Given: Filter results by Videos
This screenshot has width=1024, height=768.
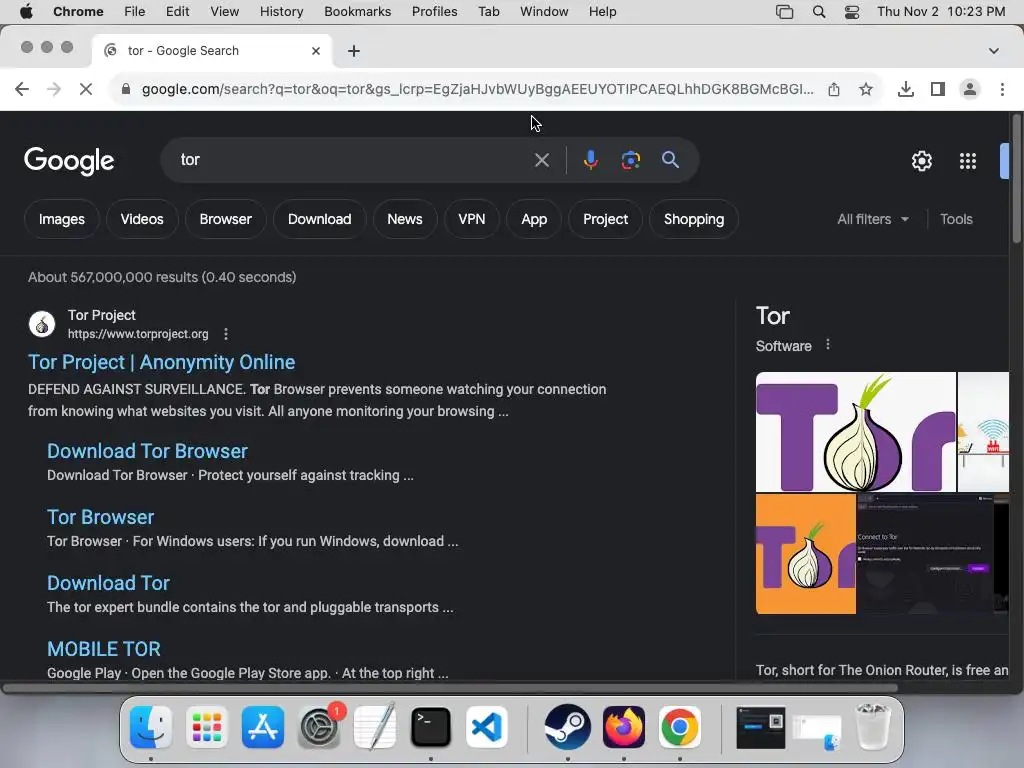Looking at the screenshot, I should click(142, 219).
